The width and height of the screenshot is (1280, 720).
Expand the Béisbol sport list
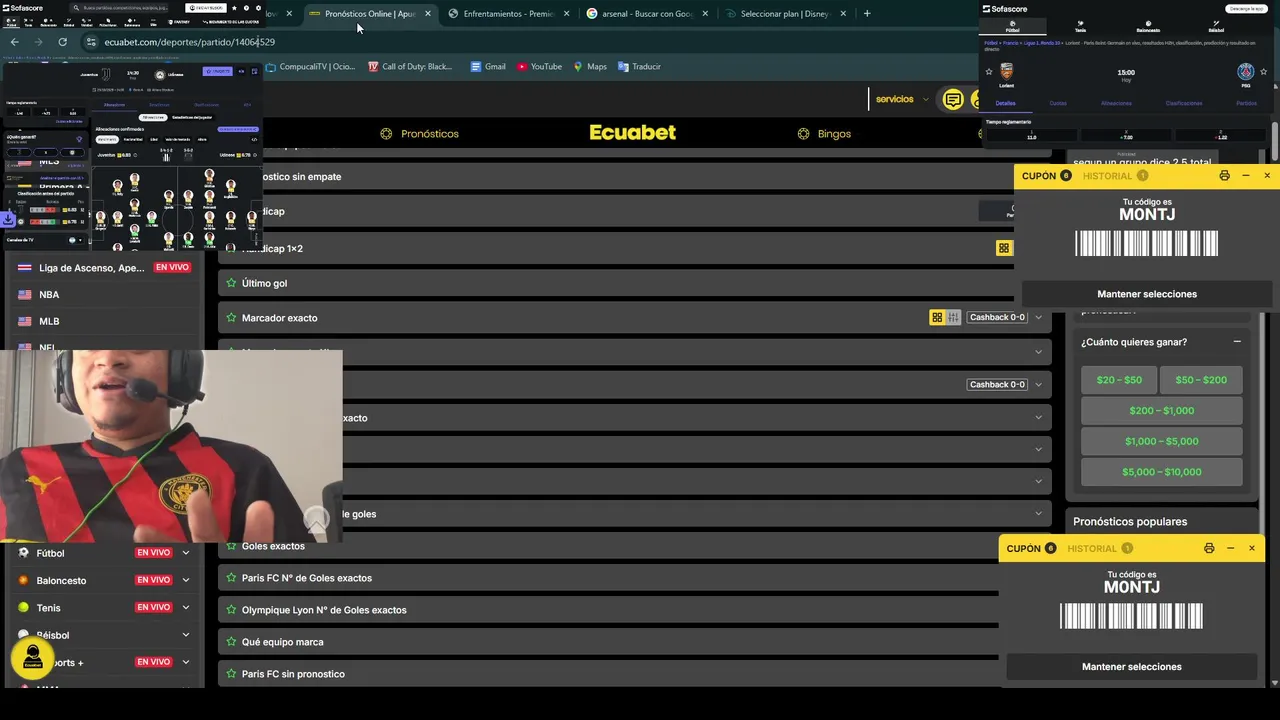[185, 635]
